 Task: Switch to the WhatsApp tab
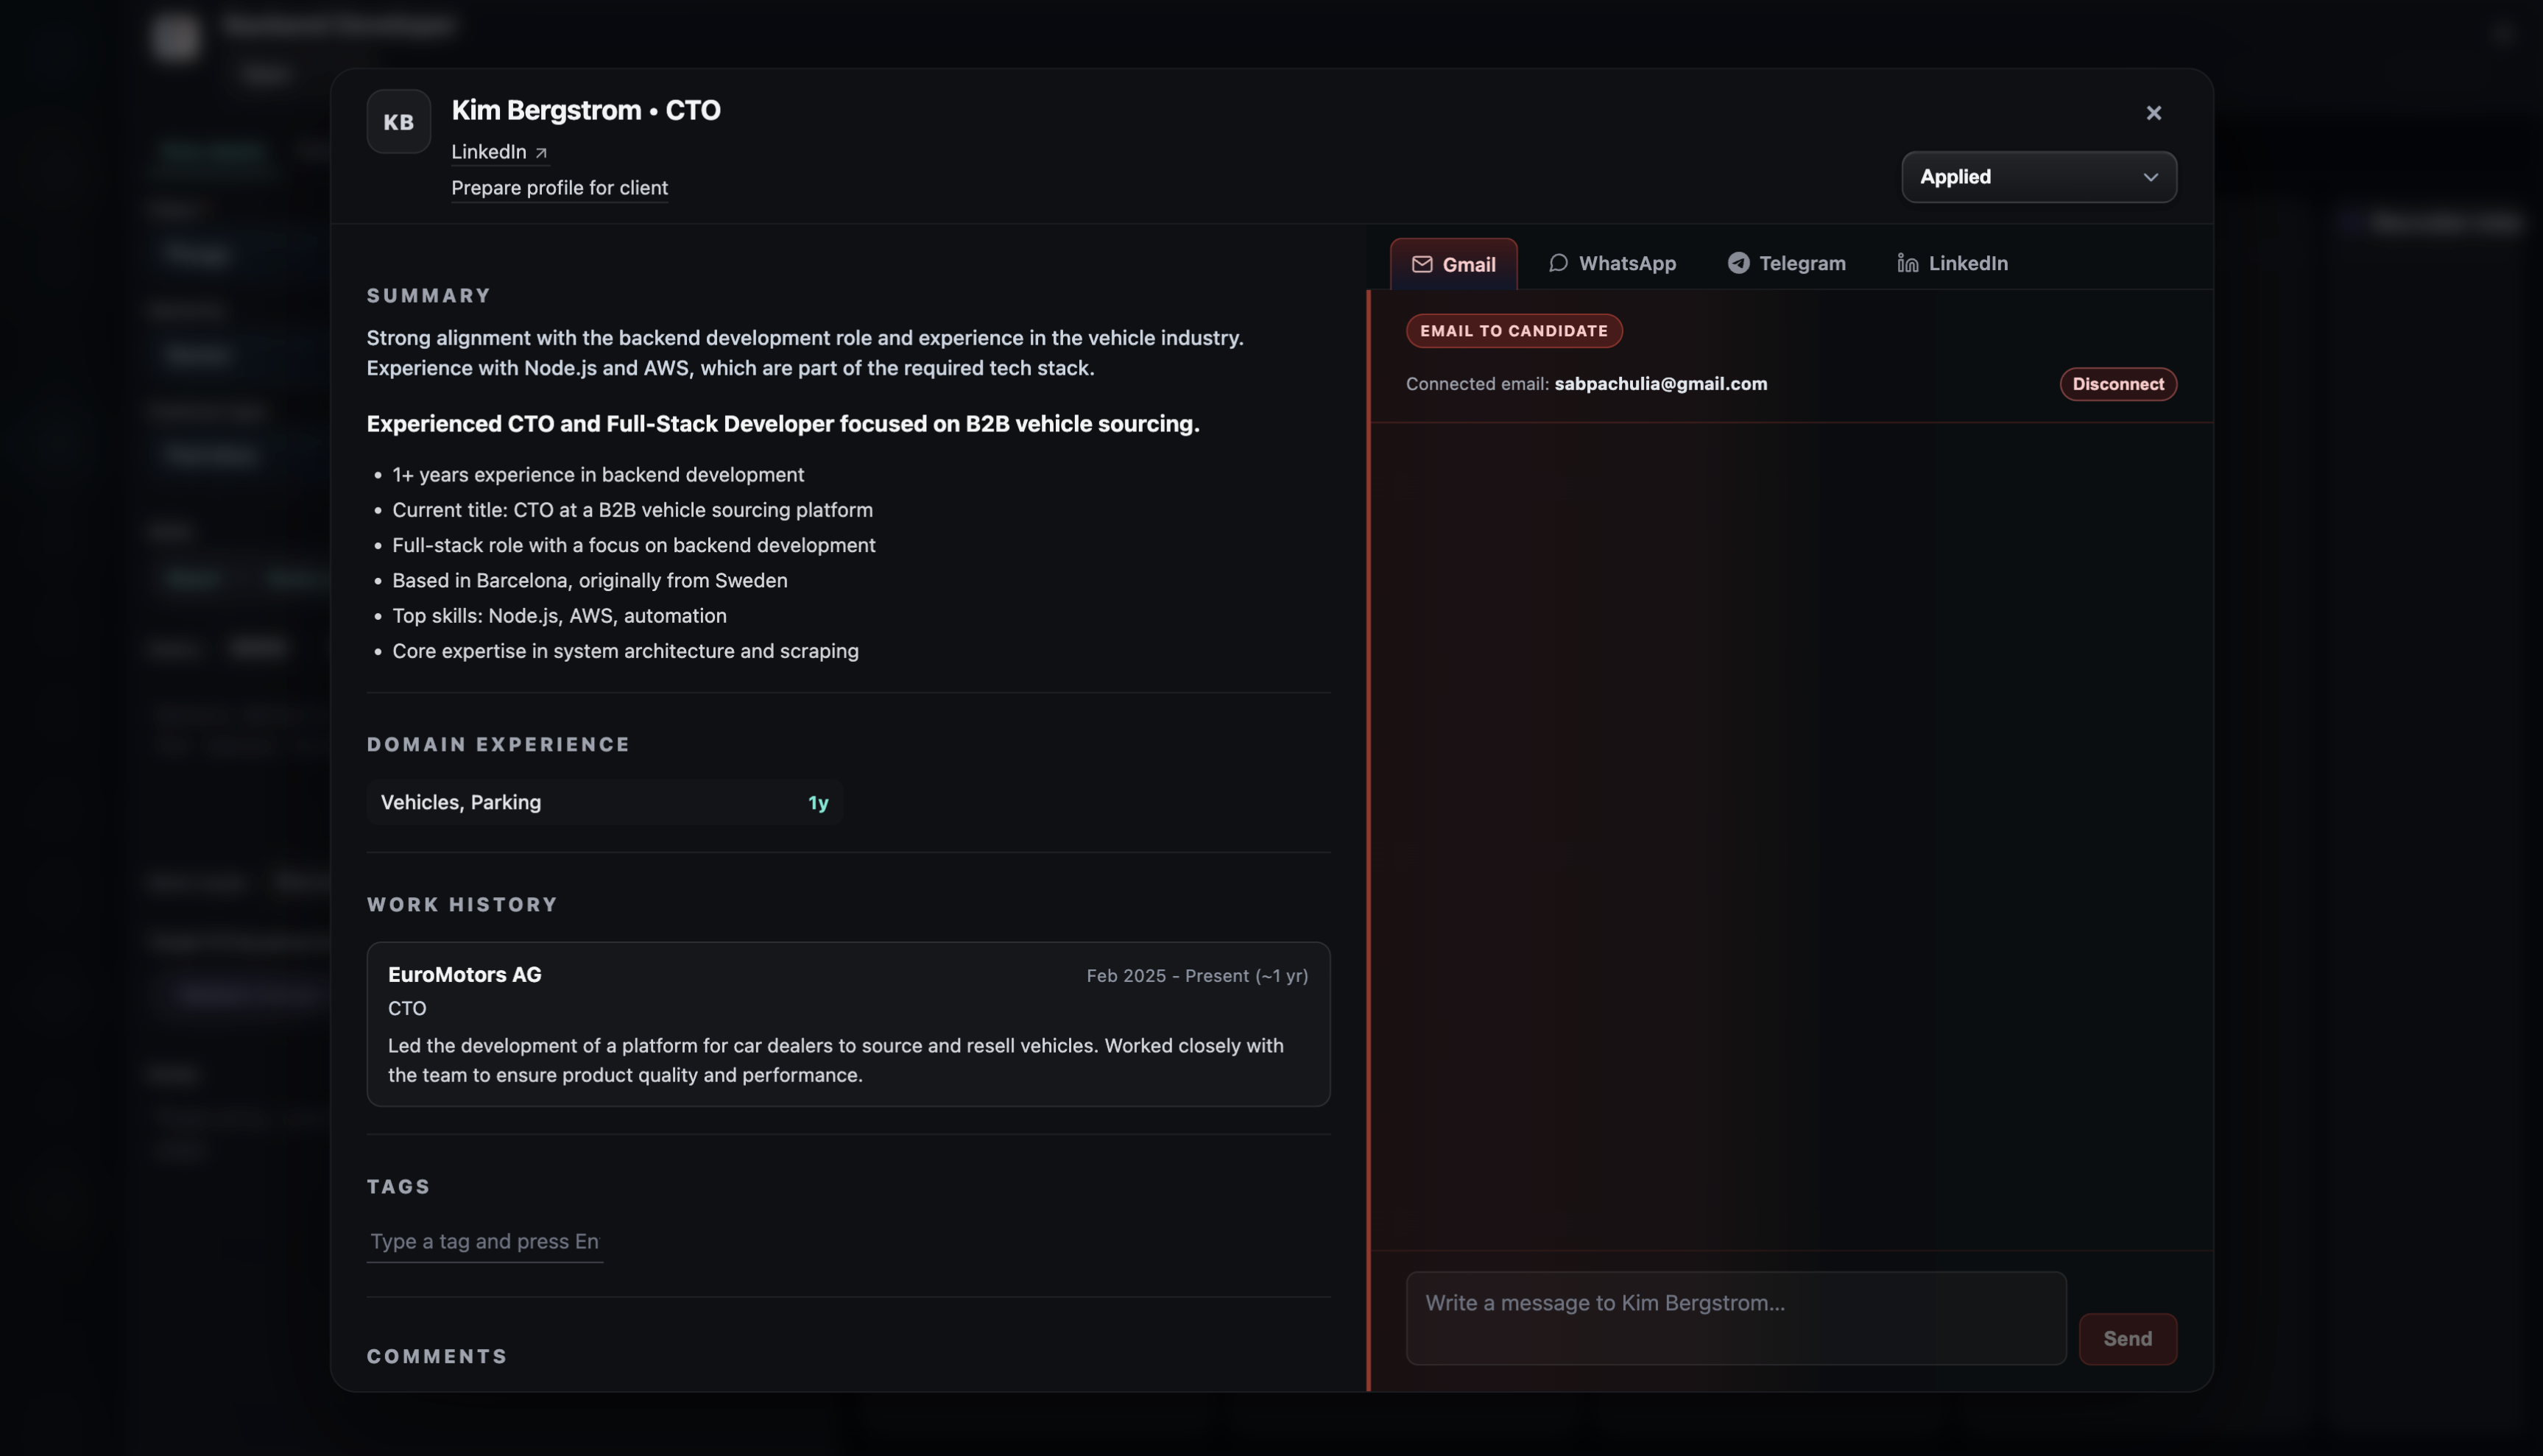click(x=1612, y=263)
